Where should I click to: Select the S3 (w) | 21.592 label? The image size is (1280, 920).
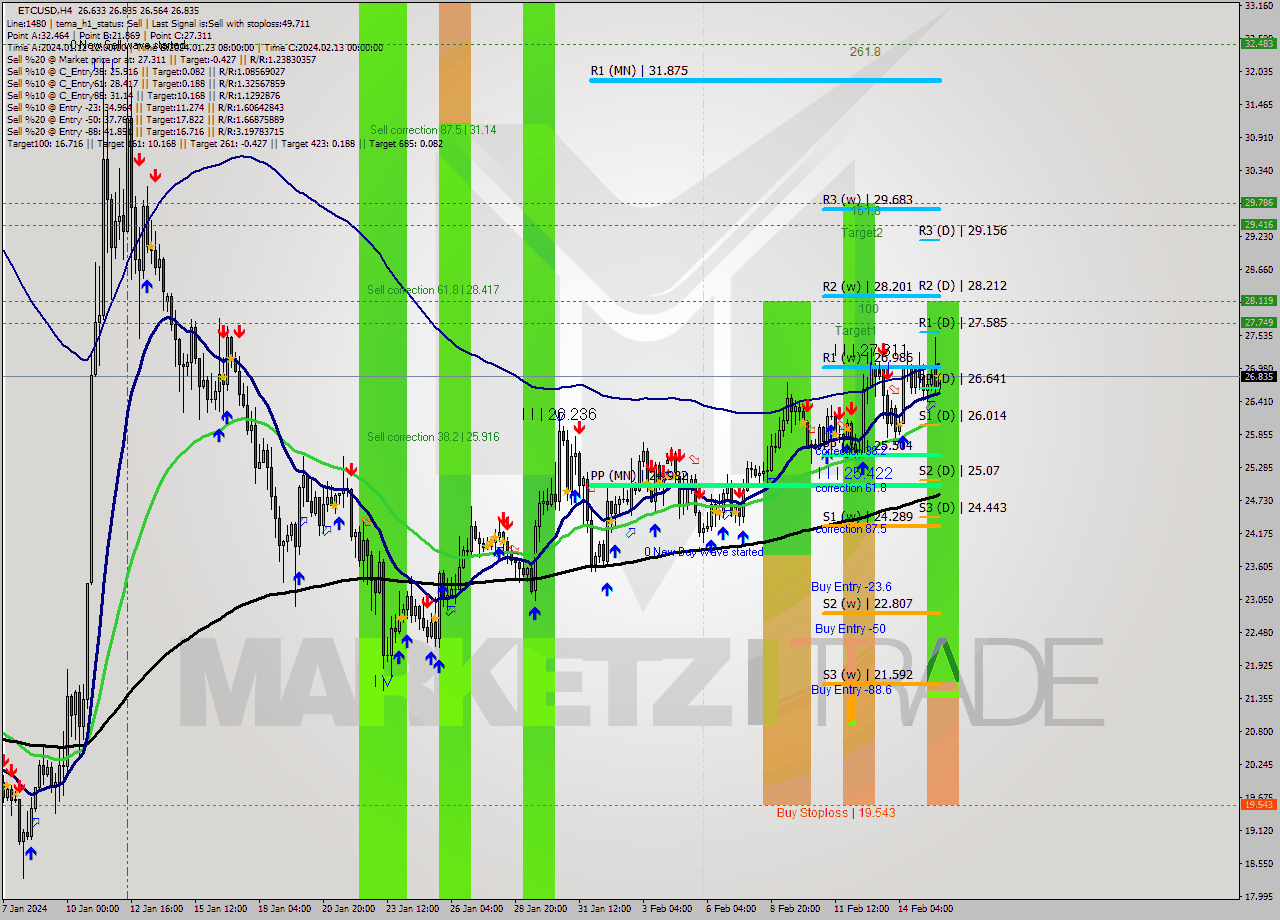[867, 675]
